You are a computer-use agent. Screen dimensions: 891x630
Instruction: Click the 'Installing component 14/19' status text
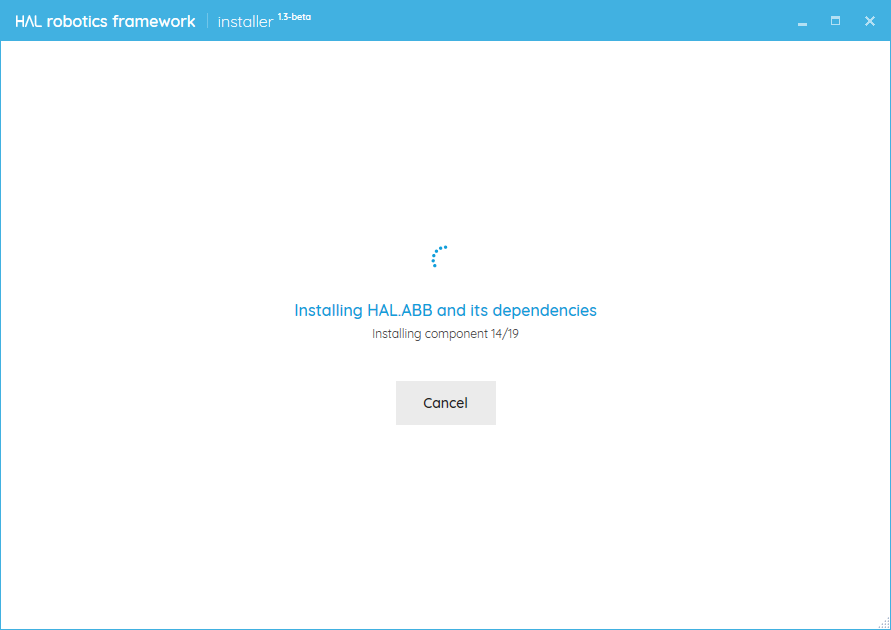coord(446,333)
